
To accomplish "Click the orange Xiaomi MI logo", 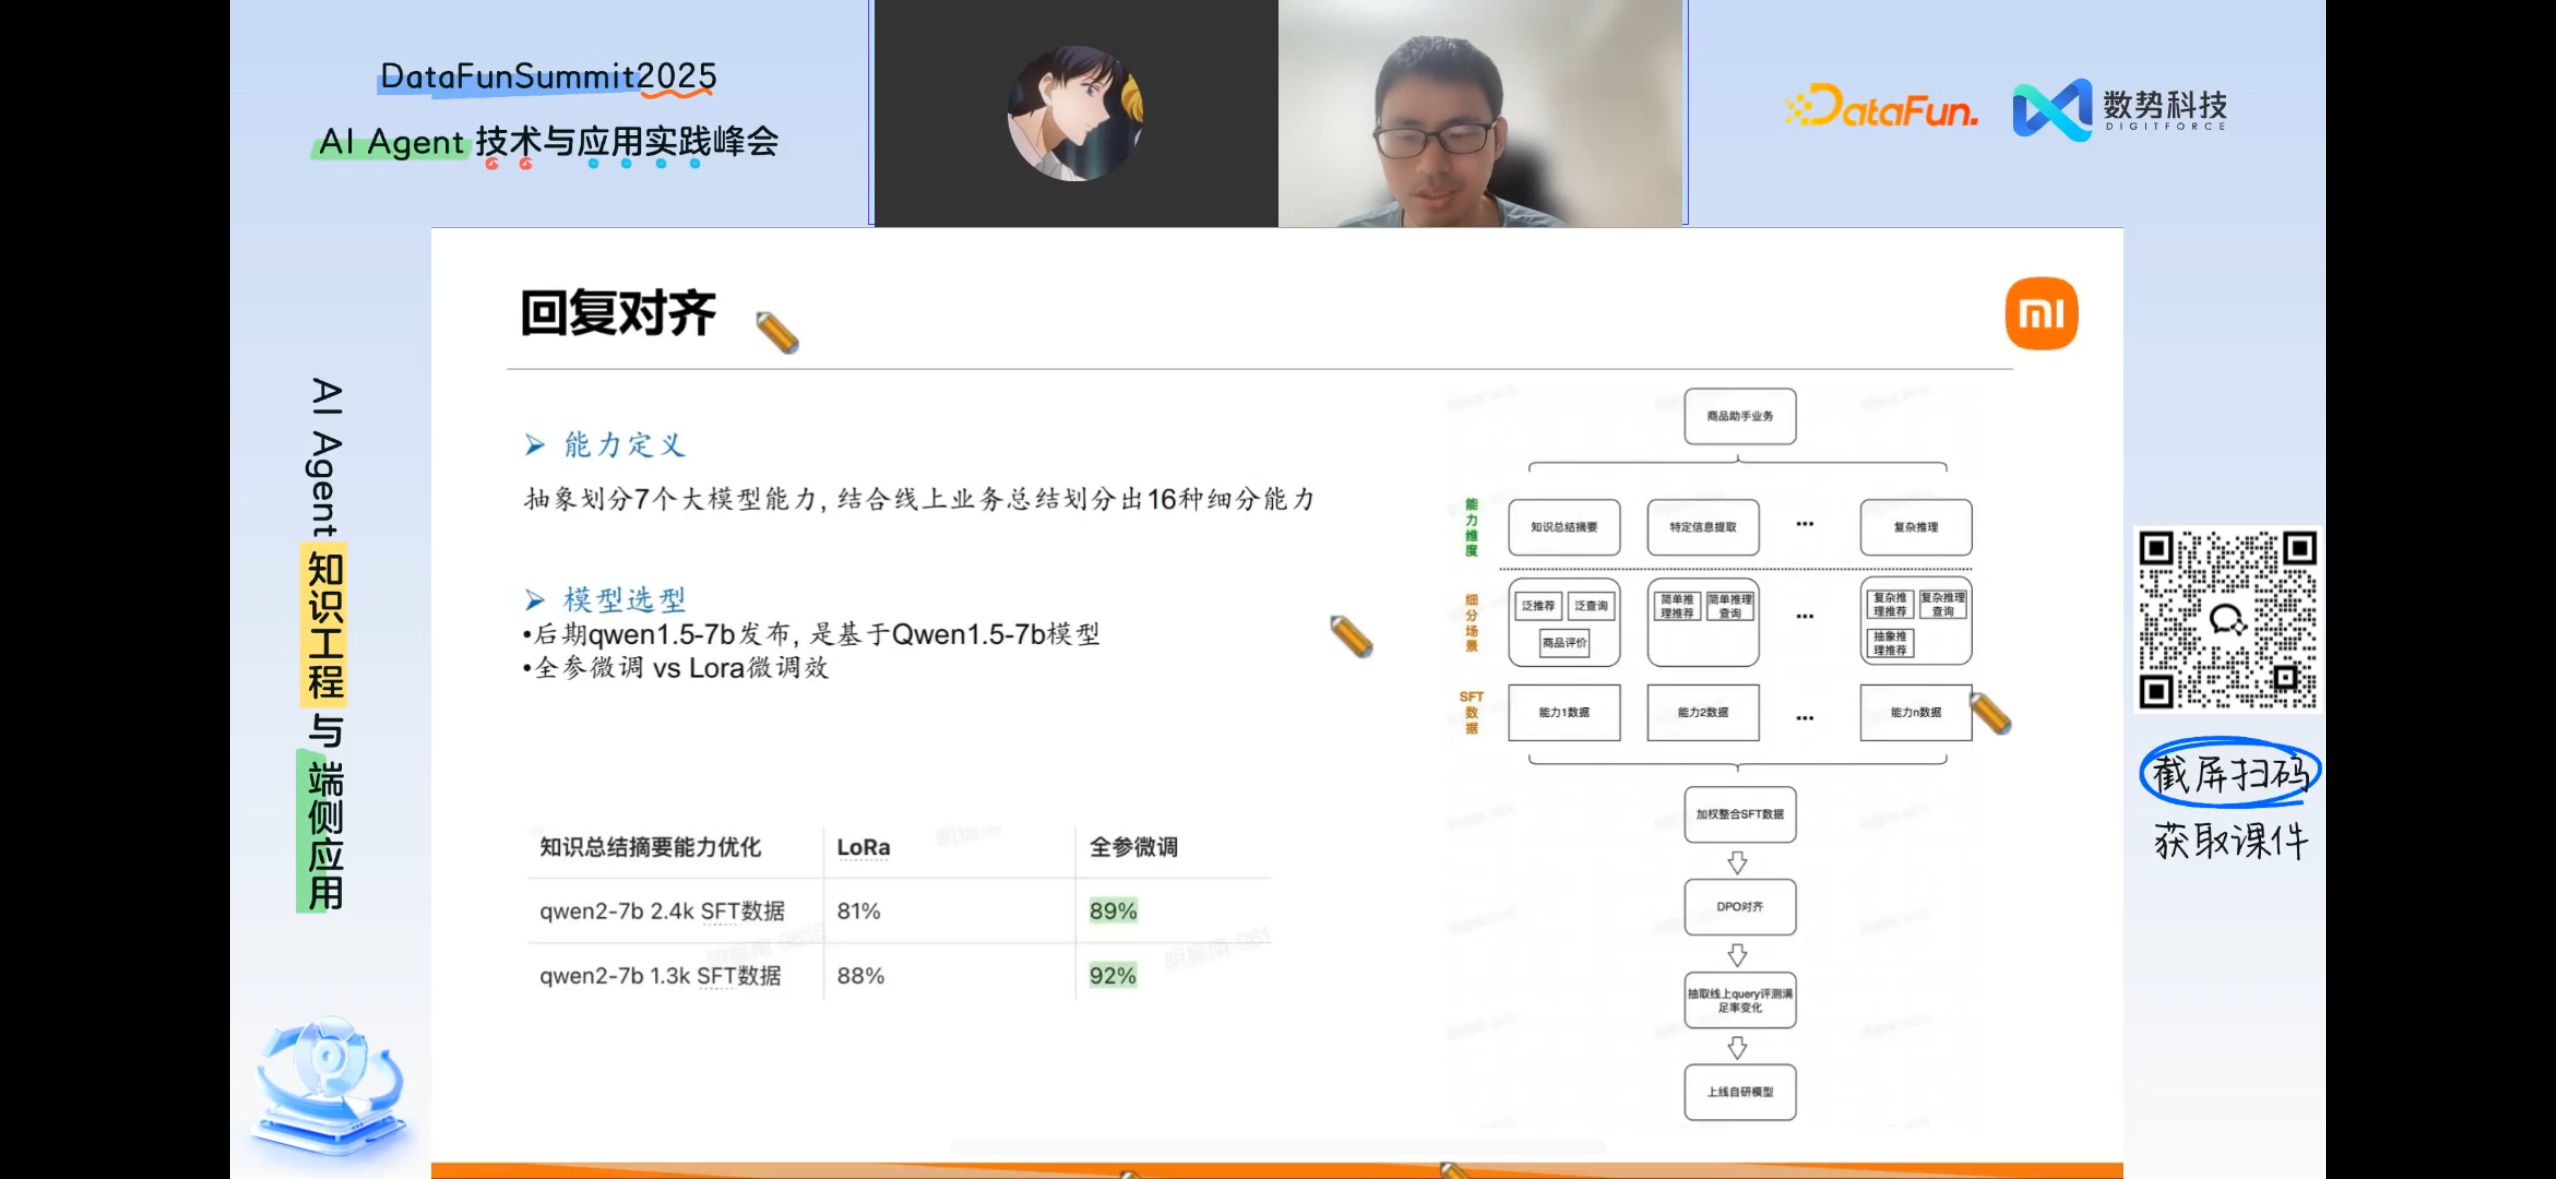I will click(x=2041, y=314).
